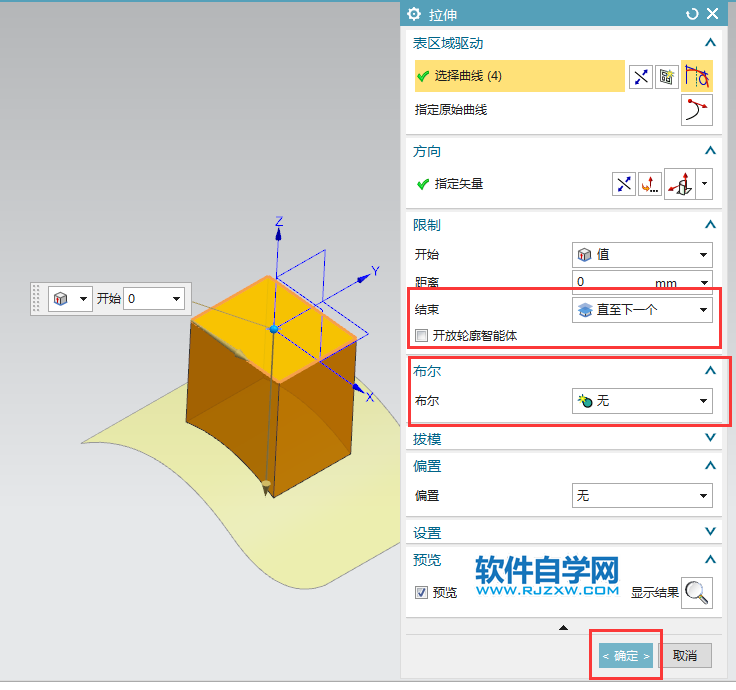
Task: Expand the 拔模 section
Action: [710, 438]
